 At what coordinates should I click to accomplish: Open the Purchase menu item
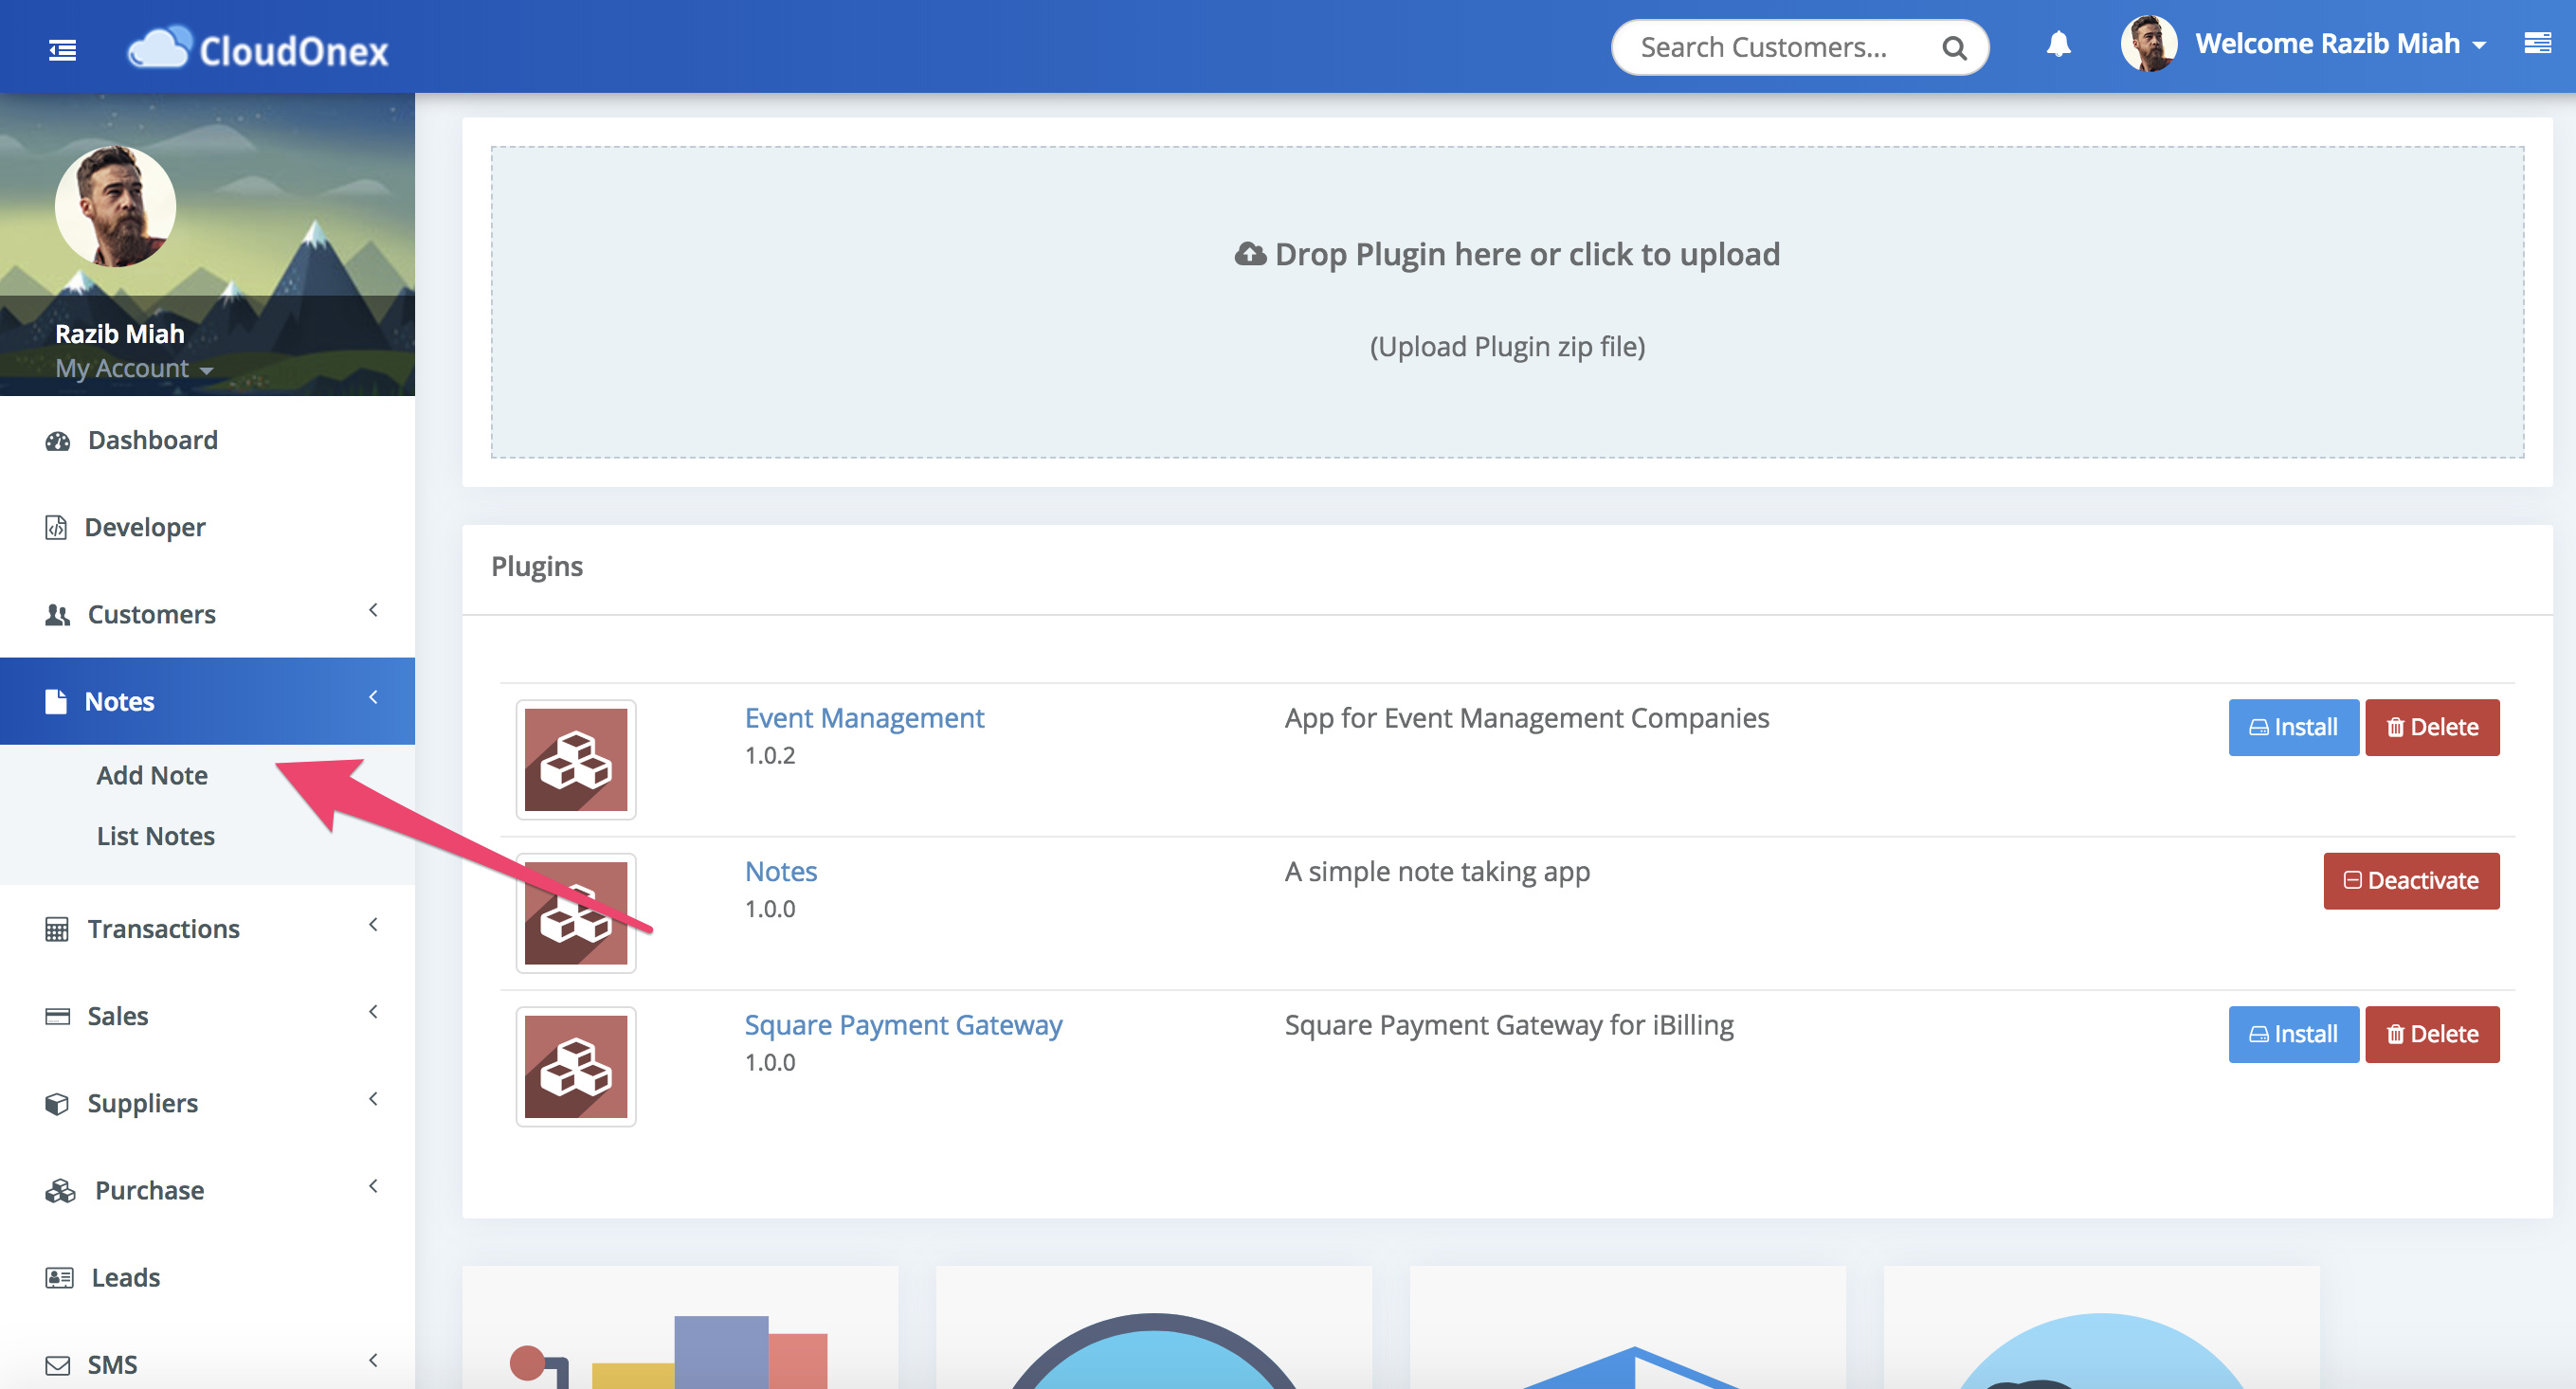click(207, 1190)
